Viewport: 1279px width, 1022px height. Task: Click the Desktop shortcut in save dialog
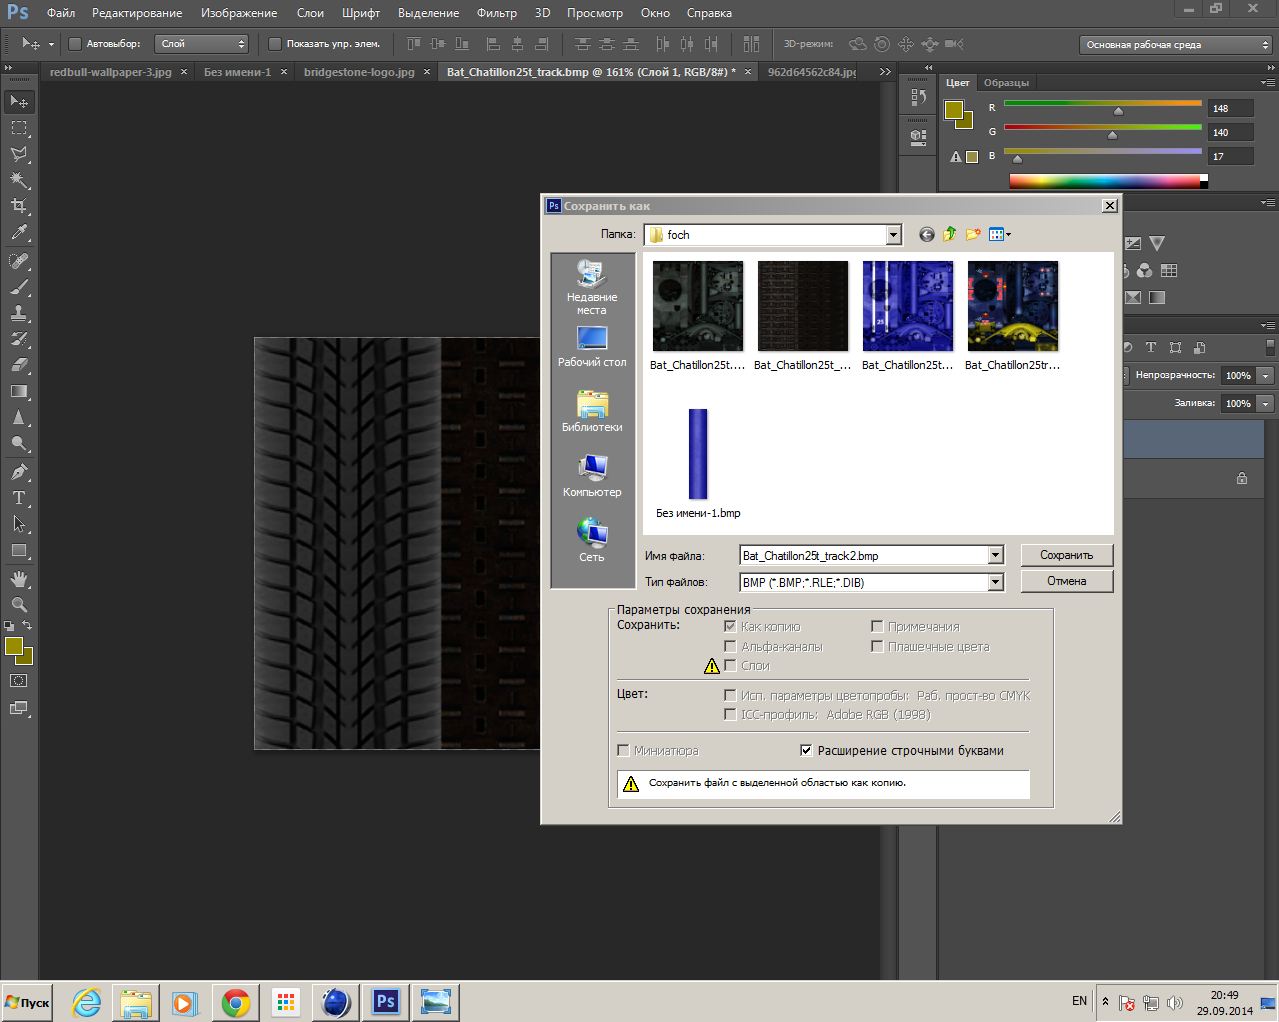[592, 346]
